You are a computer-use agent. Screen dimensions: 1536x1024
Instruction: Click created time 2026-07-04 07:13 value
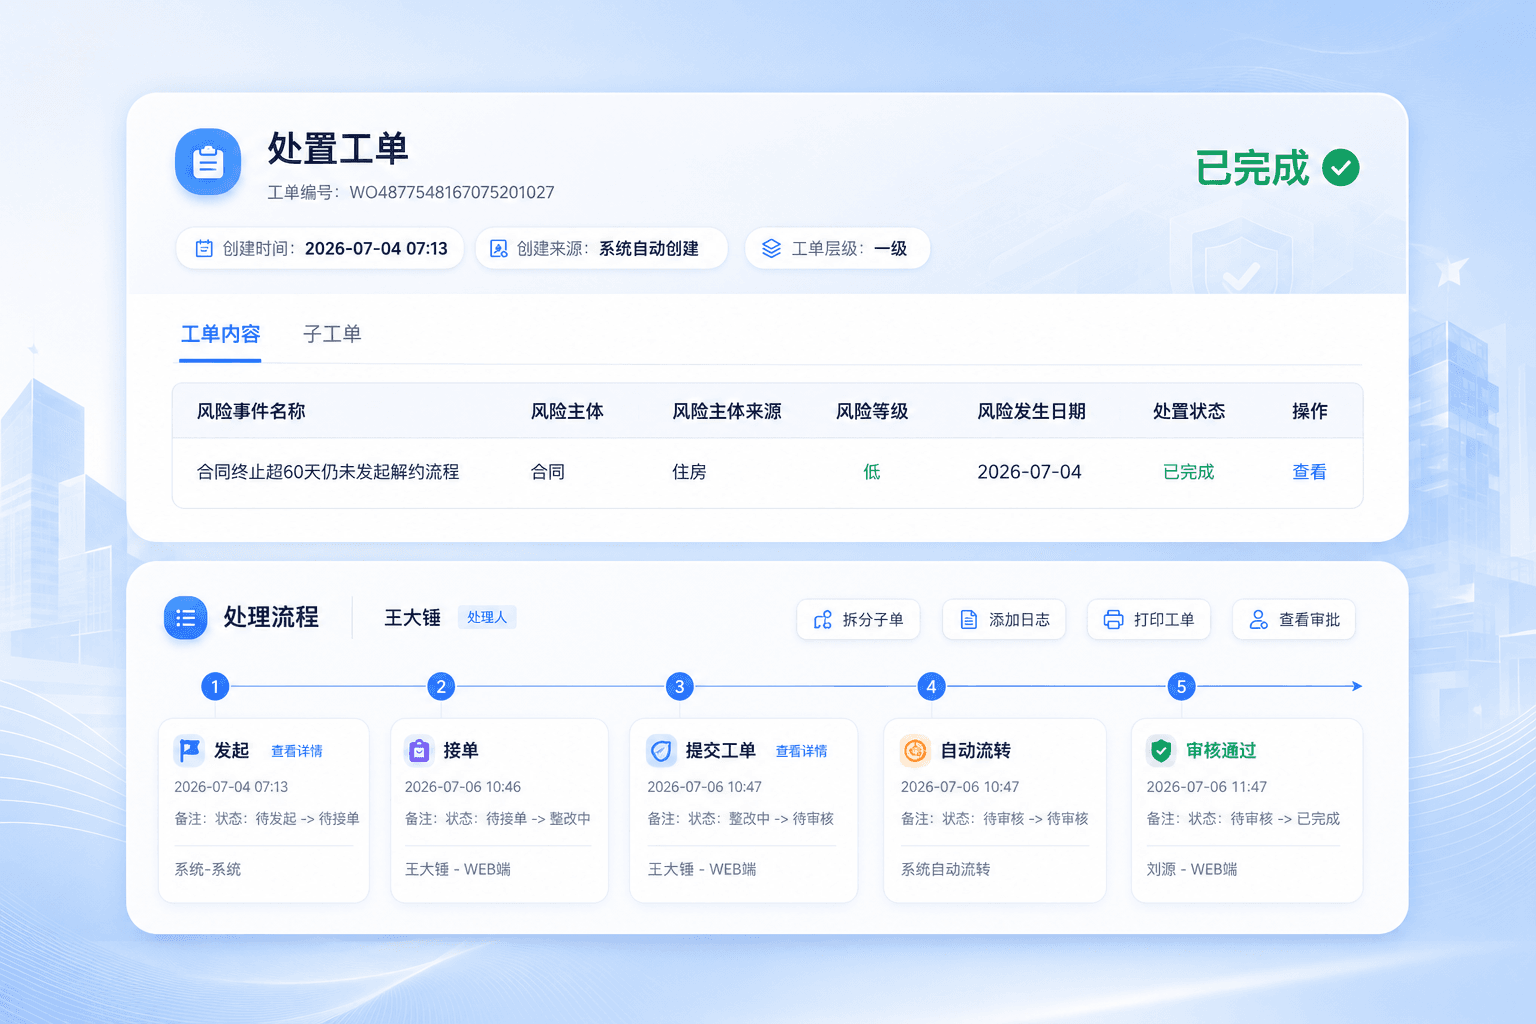pyautogui.click(x=376, y=249)
